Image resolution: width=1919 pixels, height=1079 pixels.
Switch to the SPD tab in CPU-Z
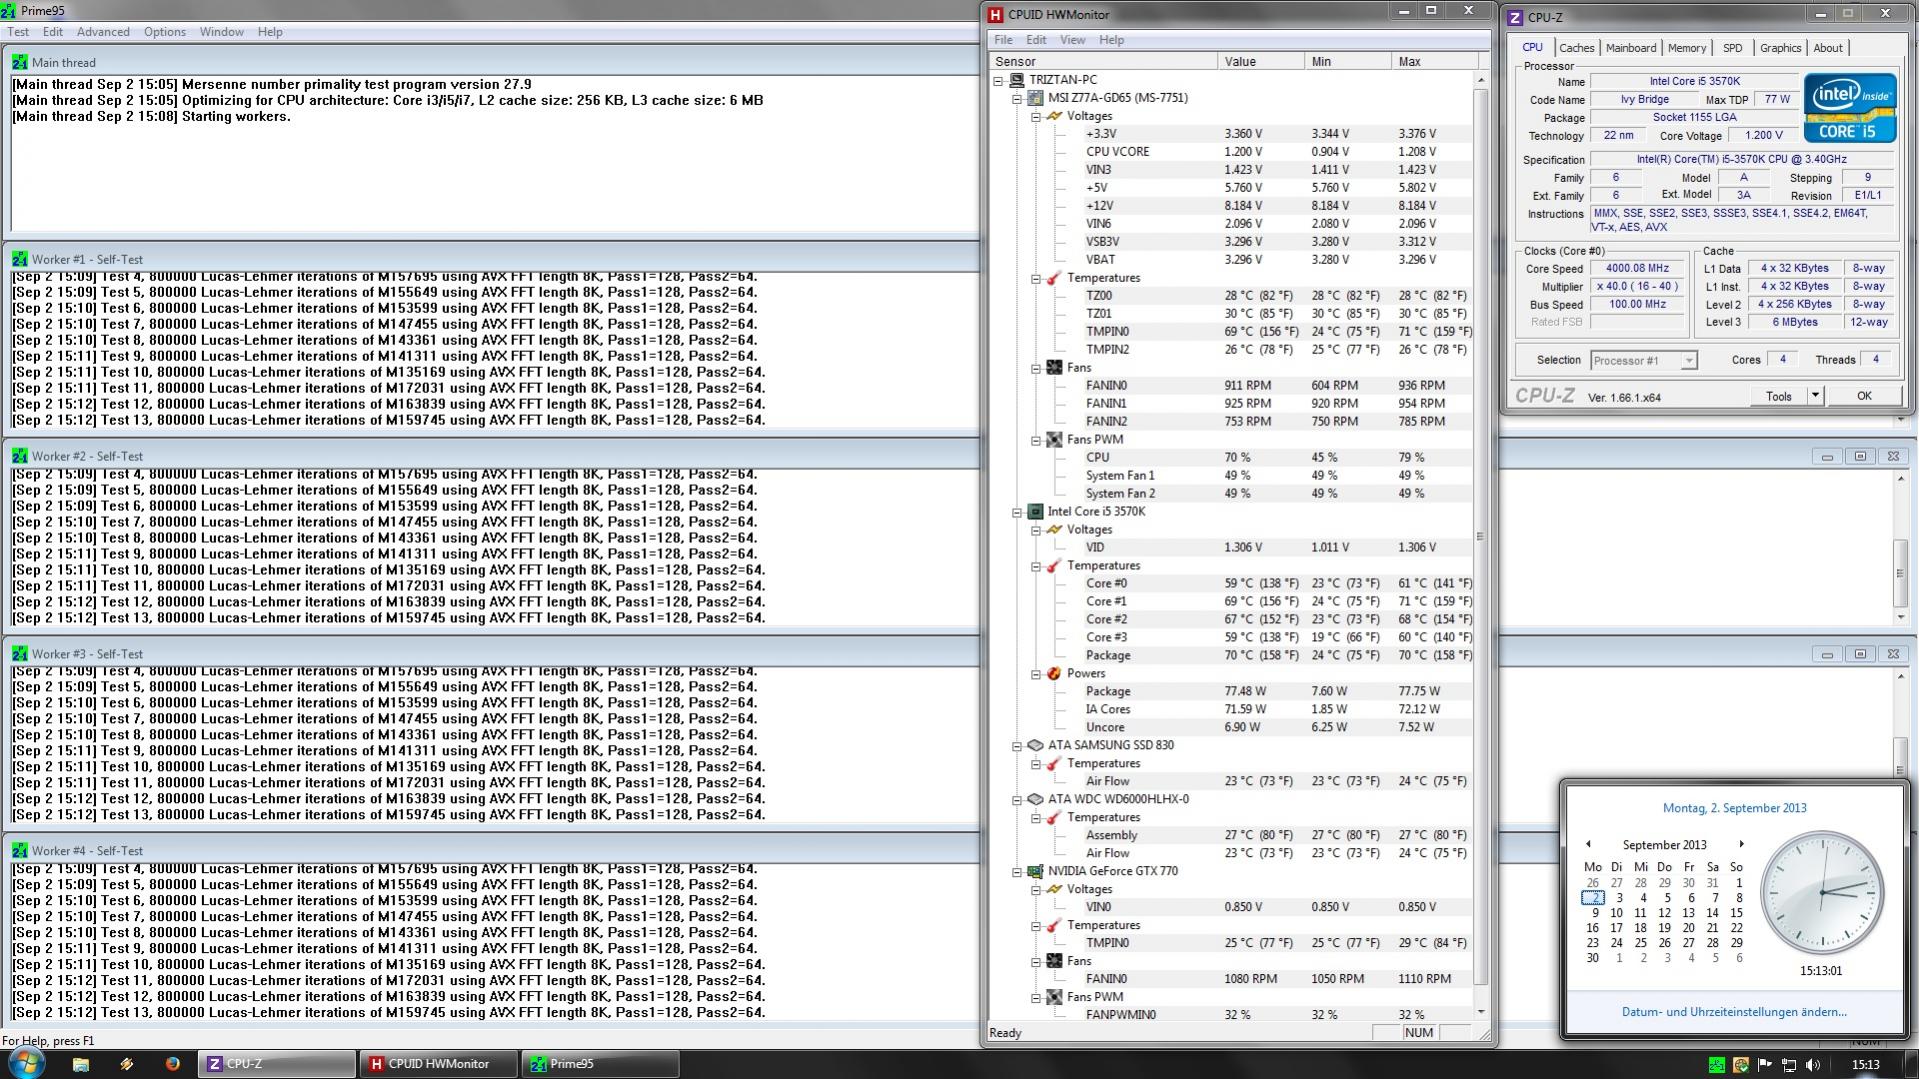pos(1732,48)
